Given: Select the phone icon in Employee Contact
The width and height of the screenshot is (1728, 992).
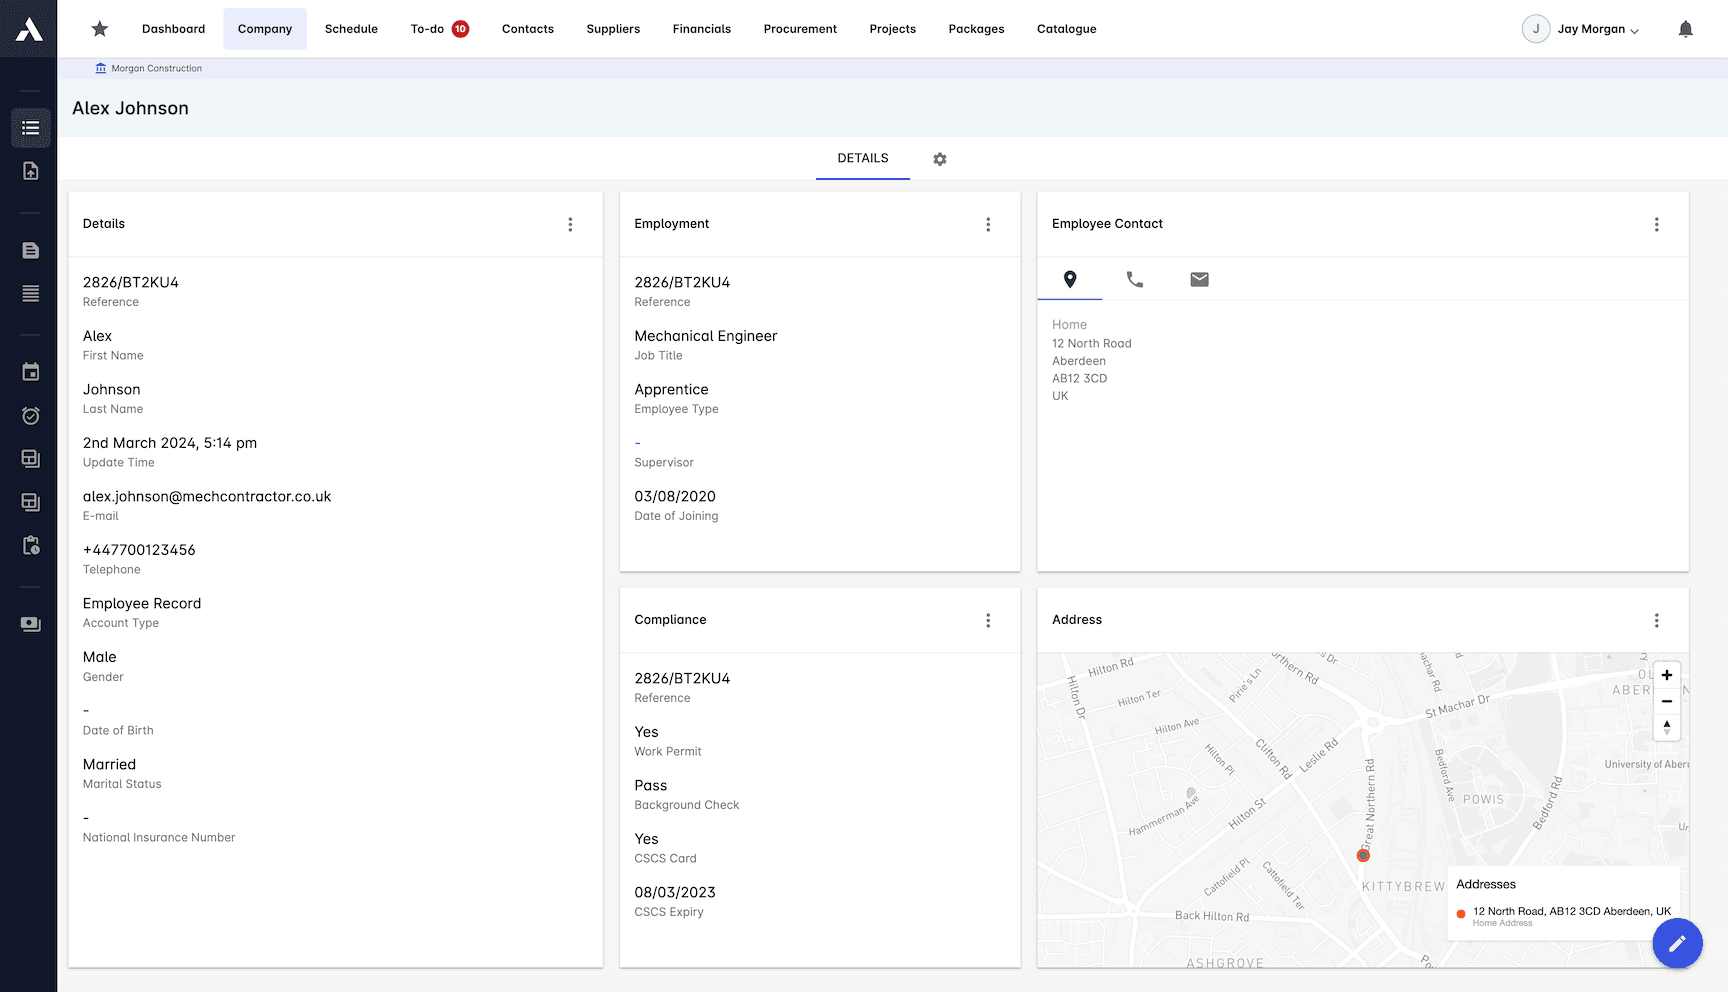Looking at the screenshot, I should coord(1134,280).
